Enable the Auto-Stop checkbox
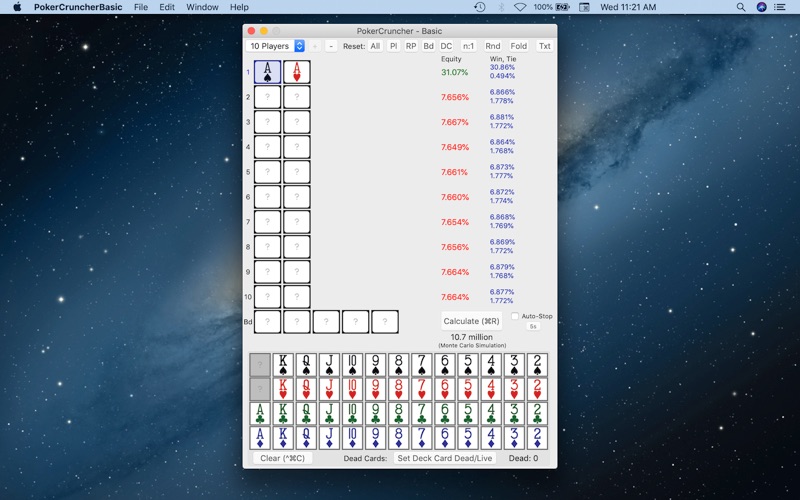This screenshot has height=500, width=800. (515, 316)
